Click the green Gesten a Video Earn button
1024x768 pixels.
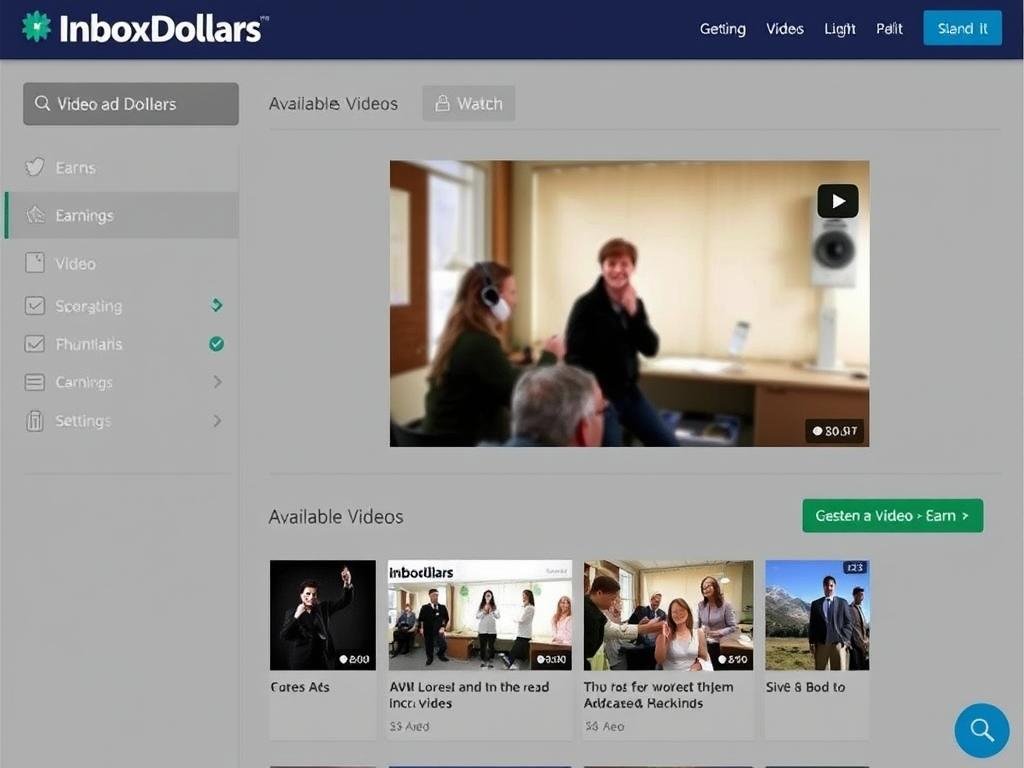pos(891,515)
